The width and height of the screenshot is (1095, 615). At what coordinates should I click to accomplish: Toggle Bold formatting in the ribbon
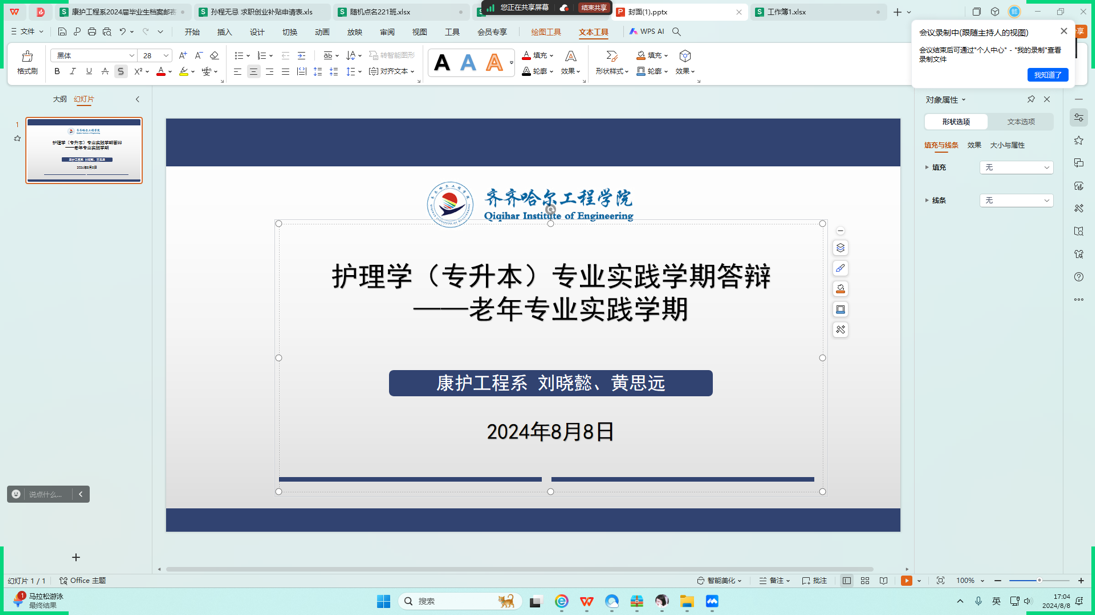pos(57,72)
